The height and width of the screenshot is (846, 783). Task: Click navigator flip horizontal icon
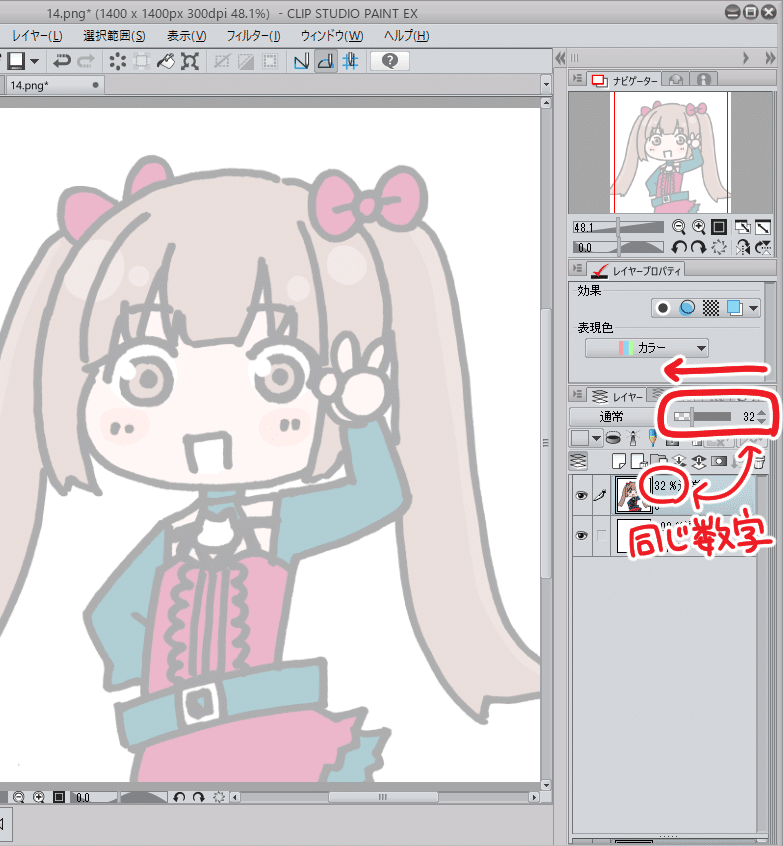[x=743, y=247]
